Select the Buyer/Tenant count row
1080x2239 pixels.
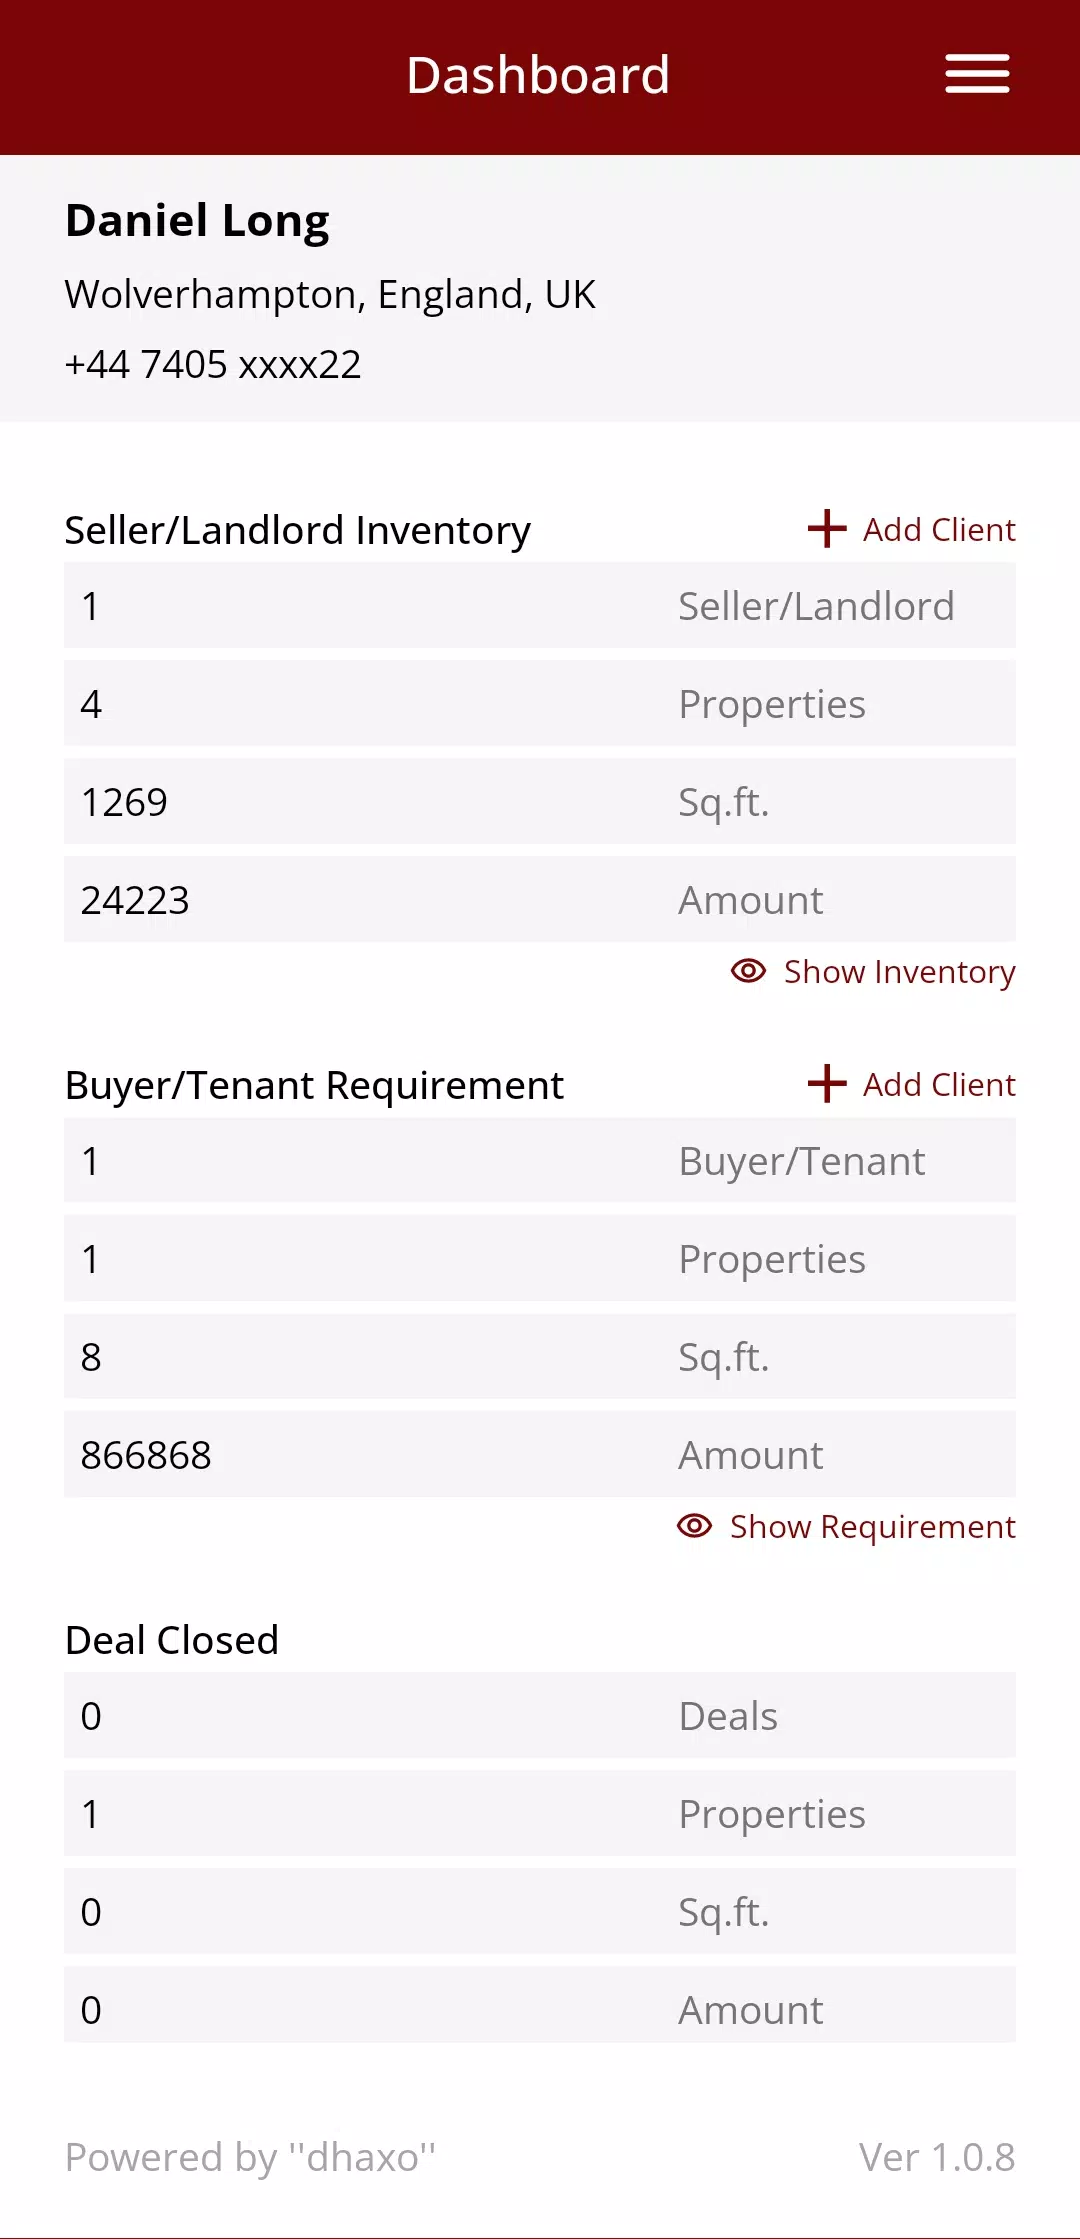pyautogui.click(x=540, y=1161)
